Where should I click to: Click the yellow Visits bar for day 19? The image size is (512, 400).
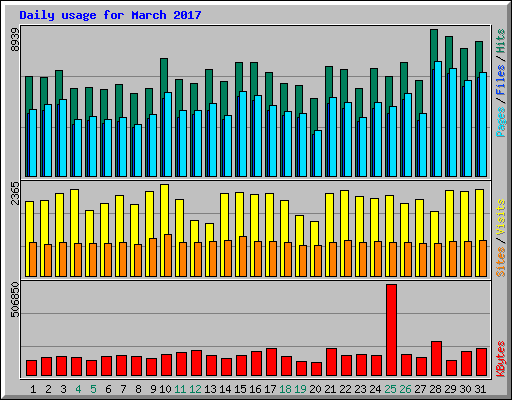tap(299, 230)
